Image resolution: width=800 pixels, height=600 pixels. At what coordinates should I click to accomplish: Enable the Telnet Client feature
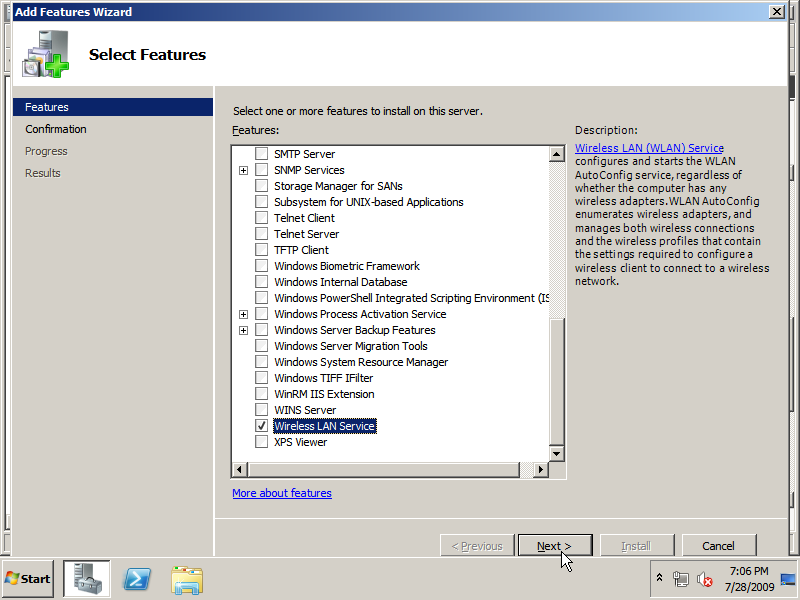tap(261, 218)
